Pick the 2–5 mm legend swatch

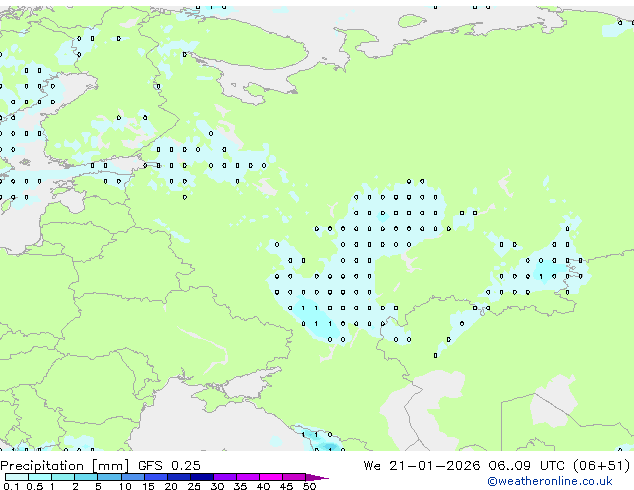click(x=86, y=477)
